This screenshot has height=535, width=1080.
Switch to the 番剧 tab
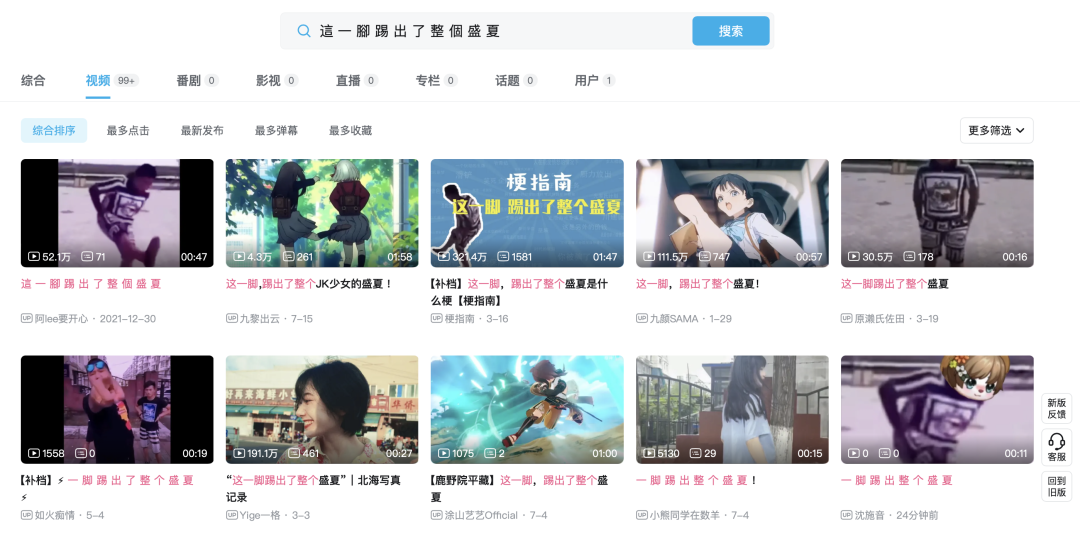coord(188,80)
